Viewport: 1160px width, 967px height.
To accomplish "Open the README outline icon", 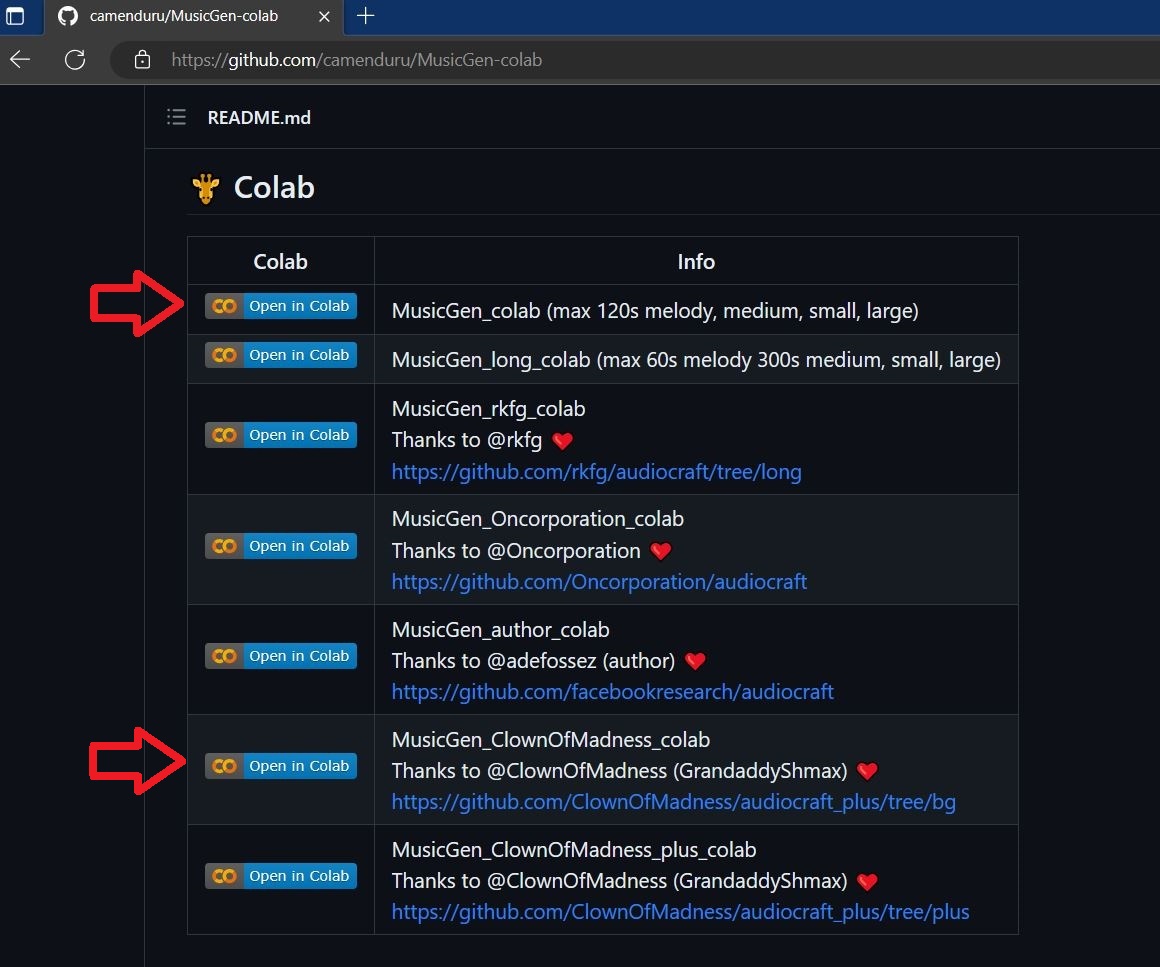I will [x=176, y=117].
